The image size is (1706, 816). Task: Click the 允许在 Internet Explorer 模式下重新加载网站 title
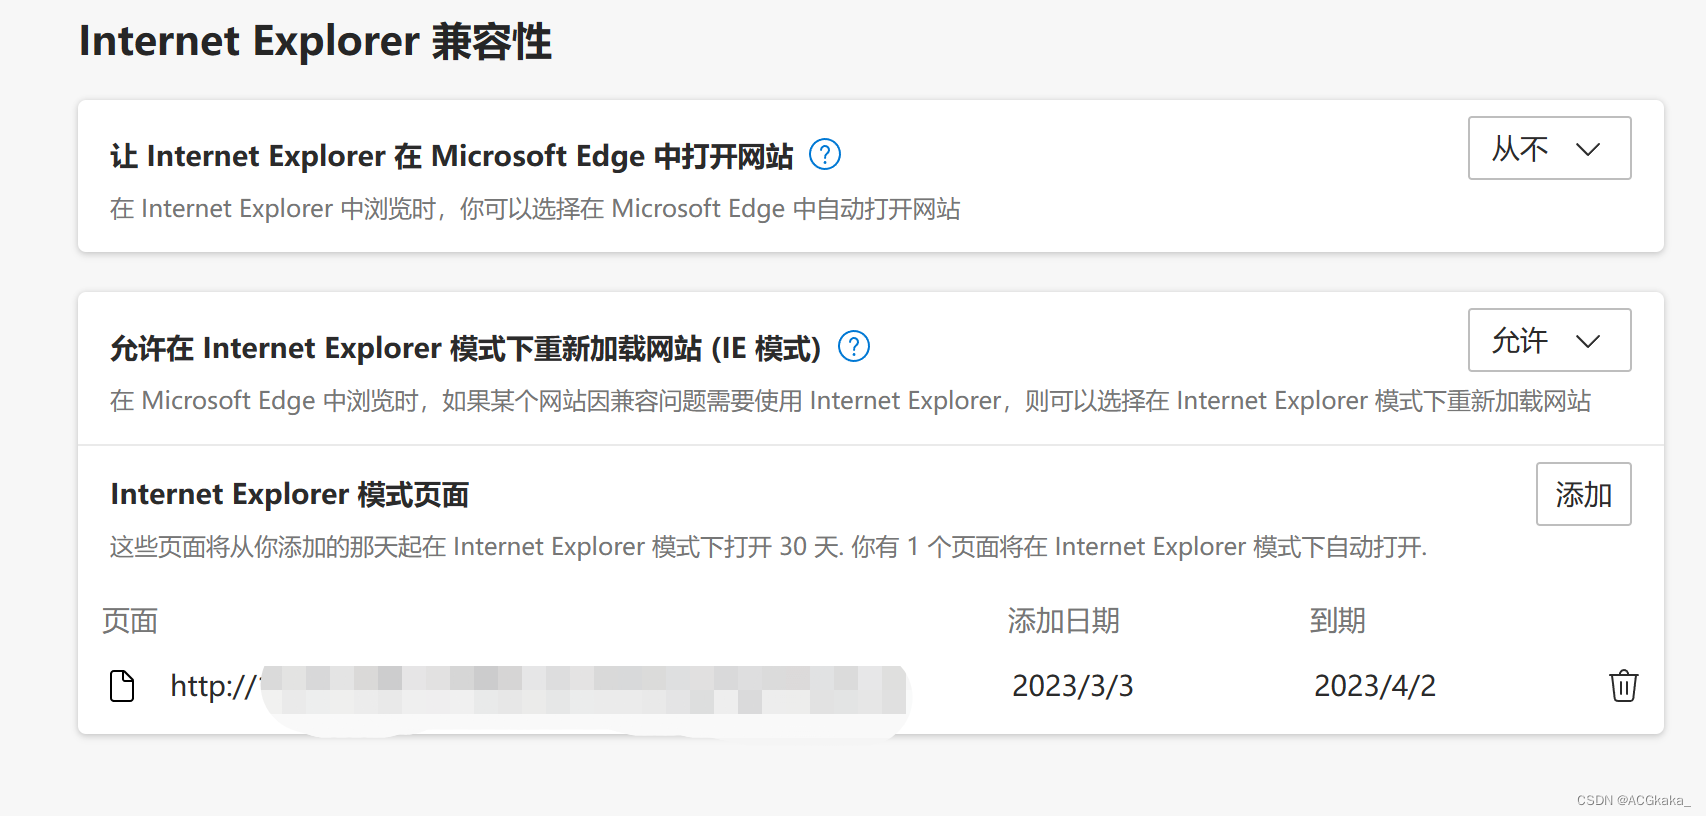click(465, 348)
